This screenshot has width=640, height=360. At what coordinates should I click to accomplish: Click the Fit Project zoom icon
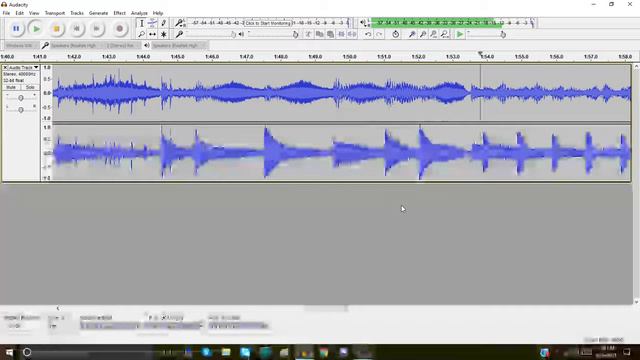[444, 34]
